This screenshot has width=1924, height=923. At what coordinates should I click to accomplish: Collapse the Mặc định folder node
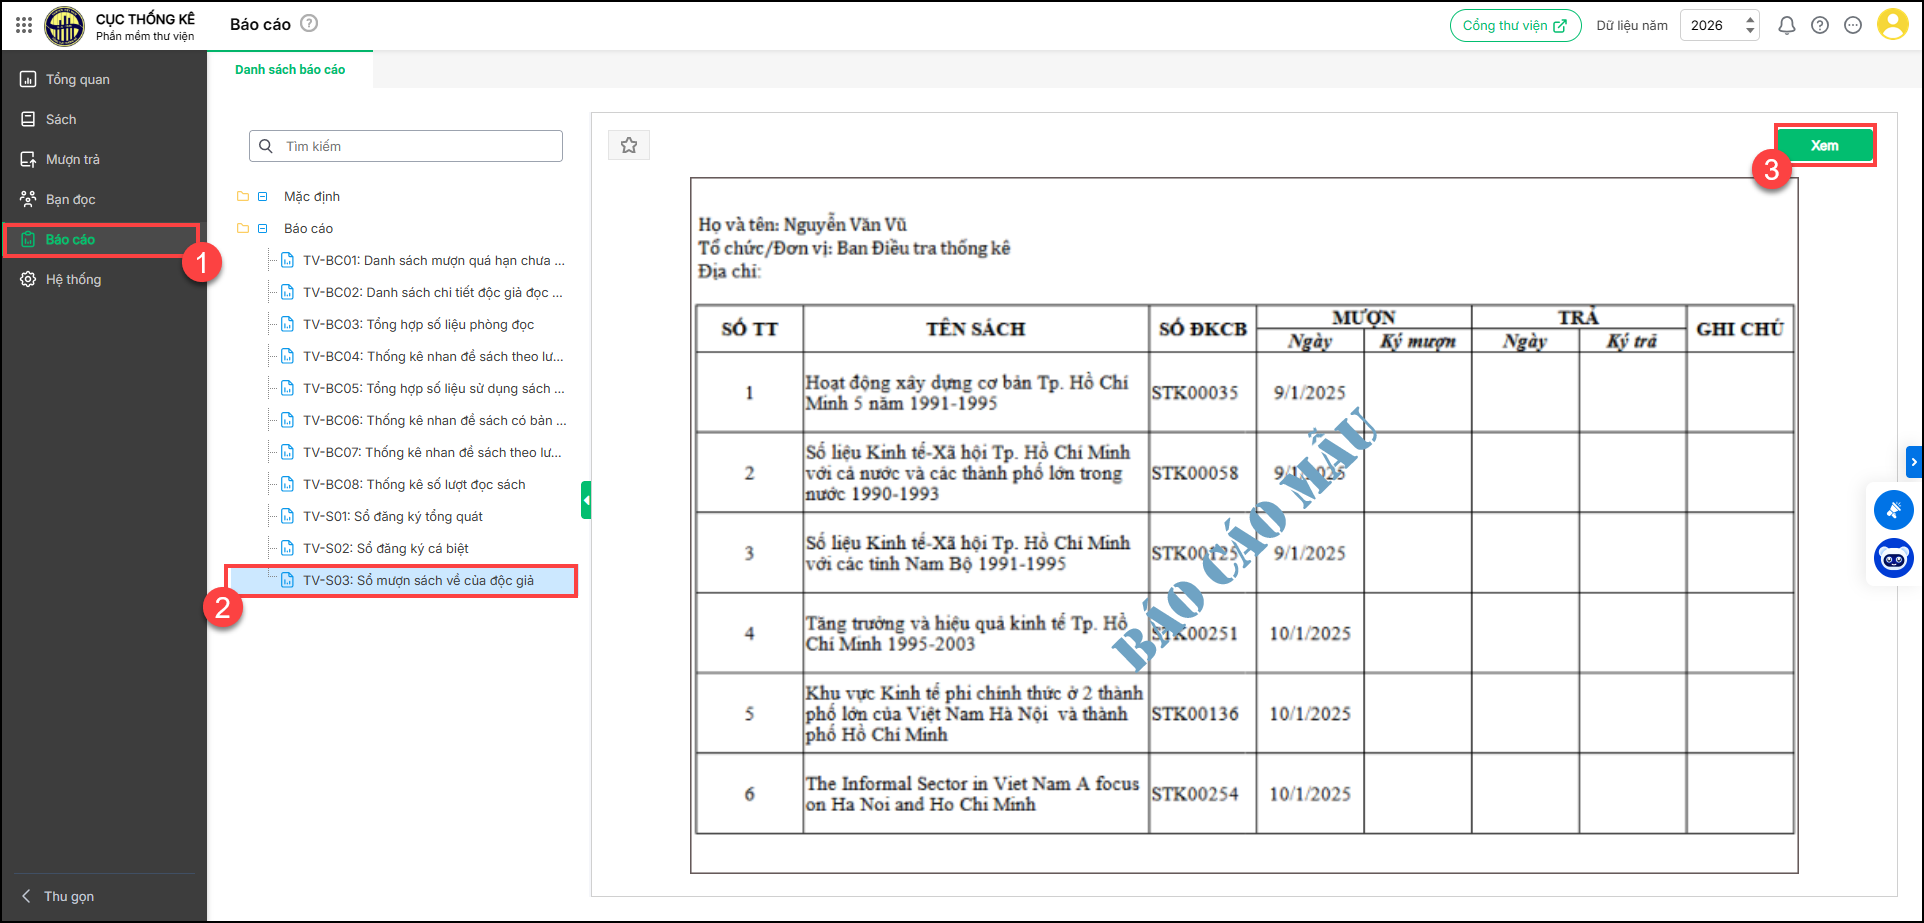tap(263, 197)
